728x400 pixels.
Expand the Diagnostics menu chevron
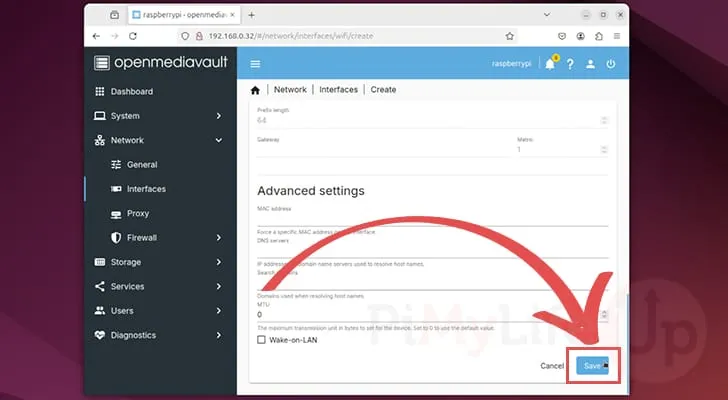[219, 335]
